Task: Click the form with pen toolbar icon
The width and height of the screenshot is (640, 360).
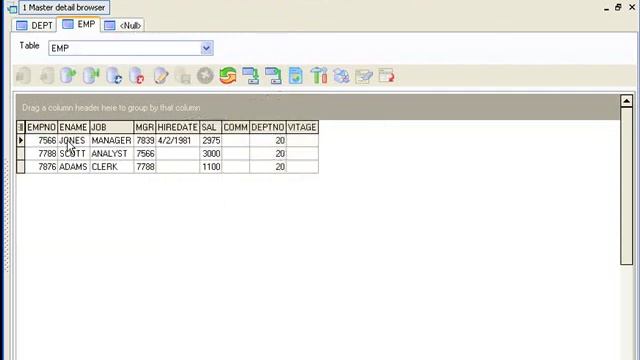Action: (364, 76)
